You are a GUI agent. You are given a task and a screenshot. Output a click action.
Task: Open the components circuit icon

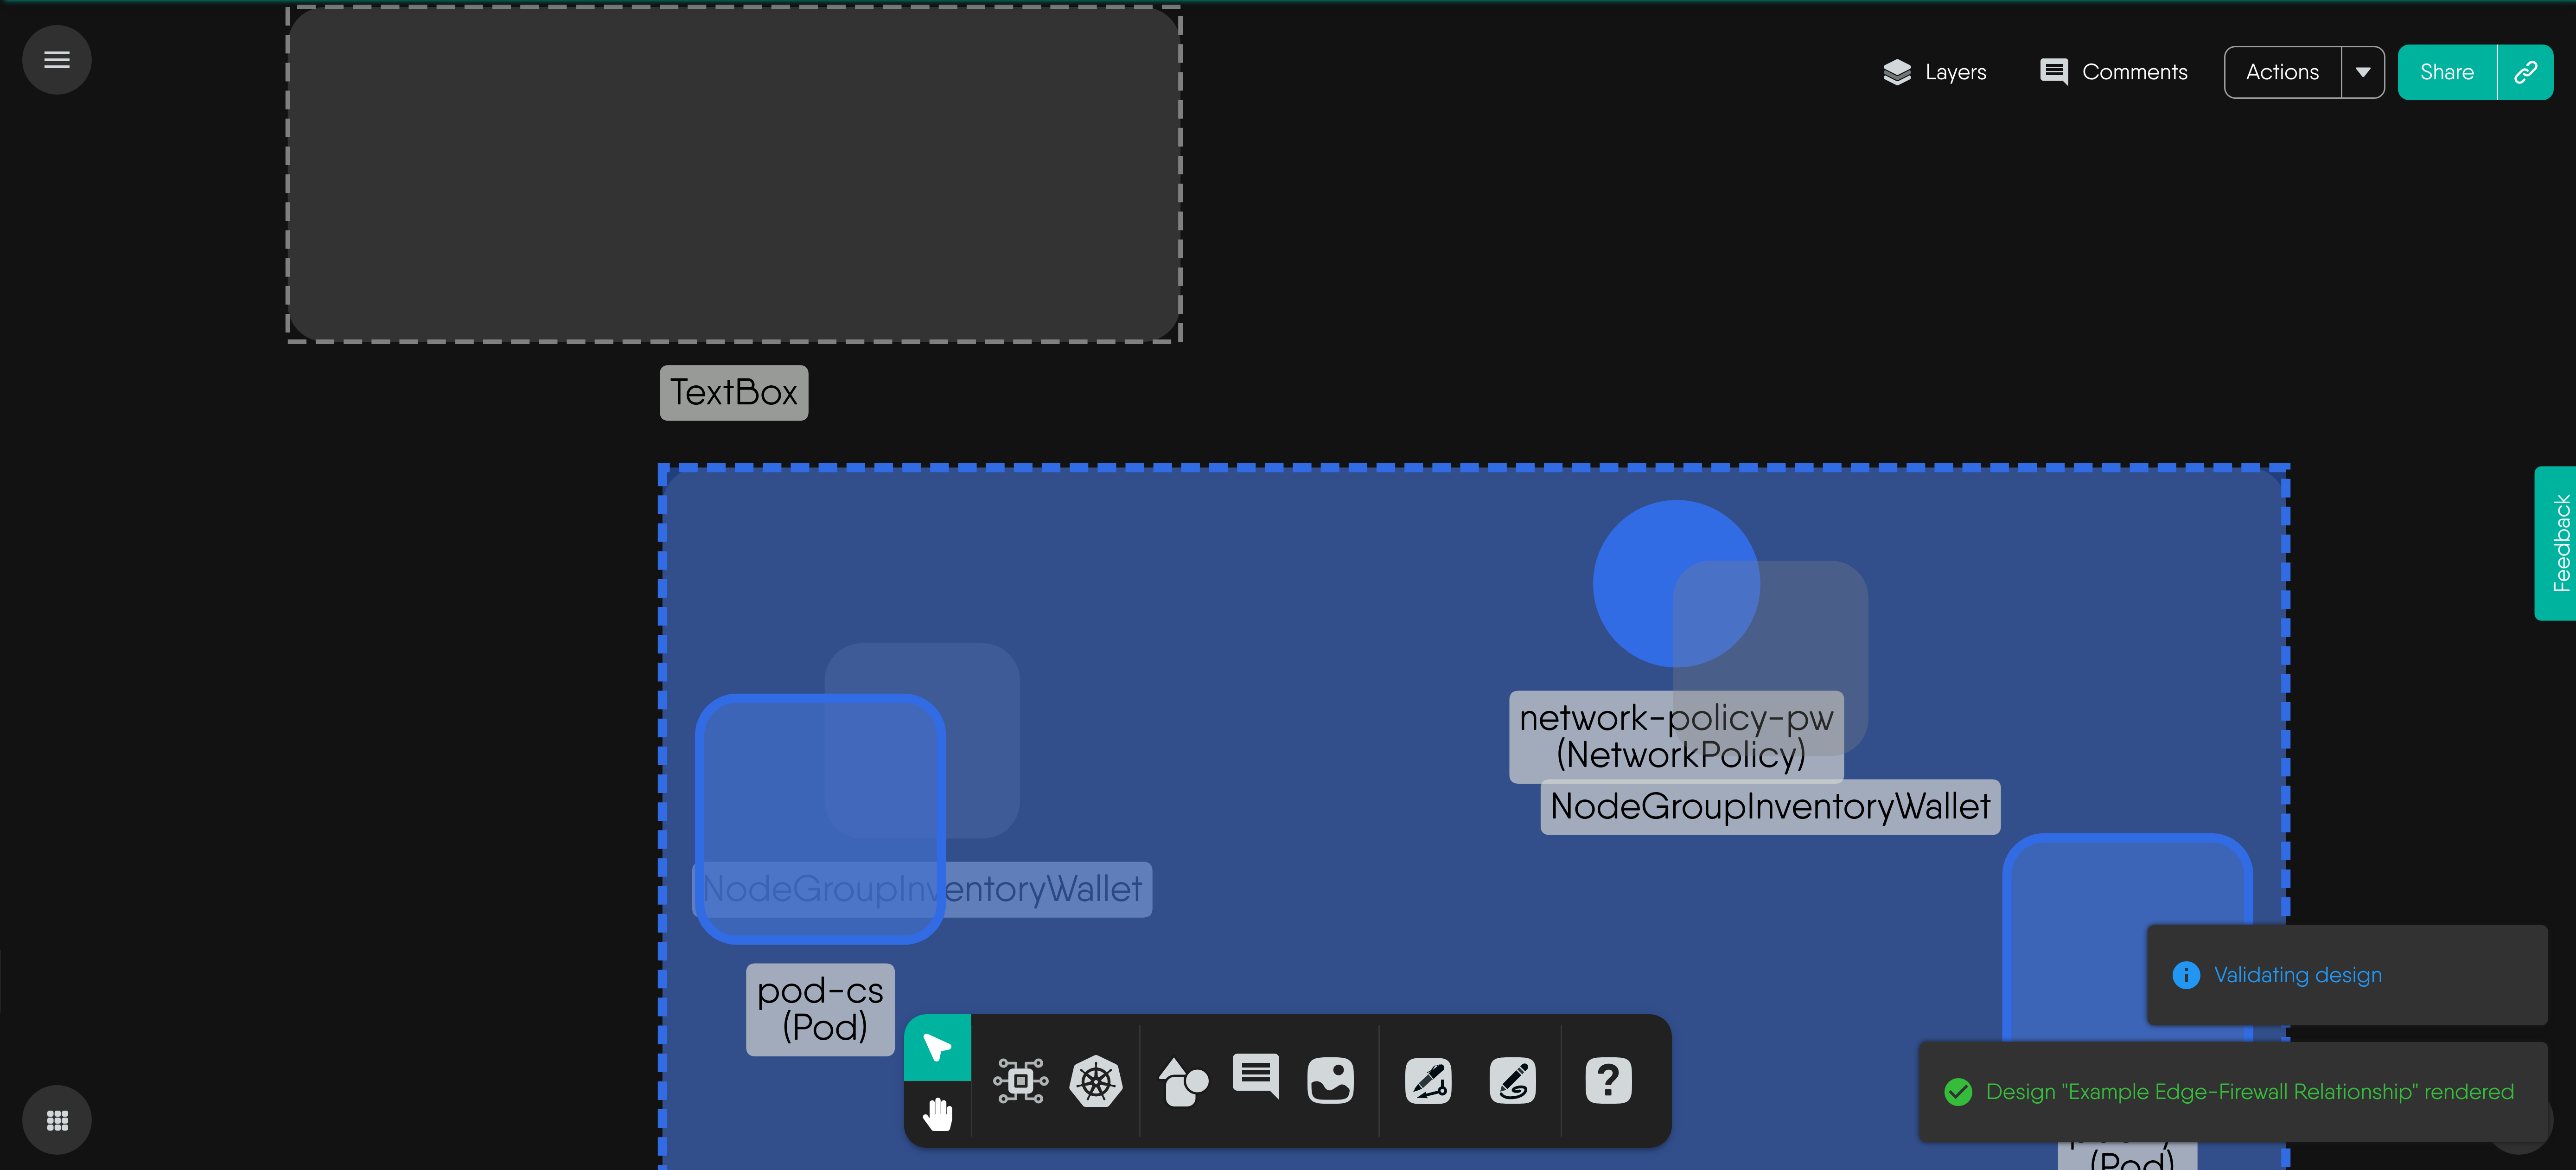1020,1080
